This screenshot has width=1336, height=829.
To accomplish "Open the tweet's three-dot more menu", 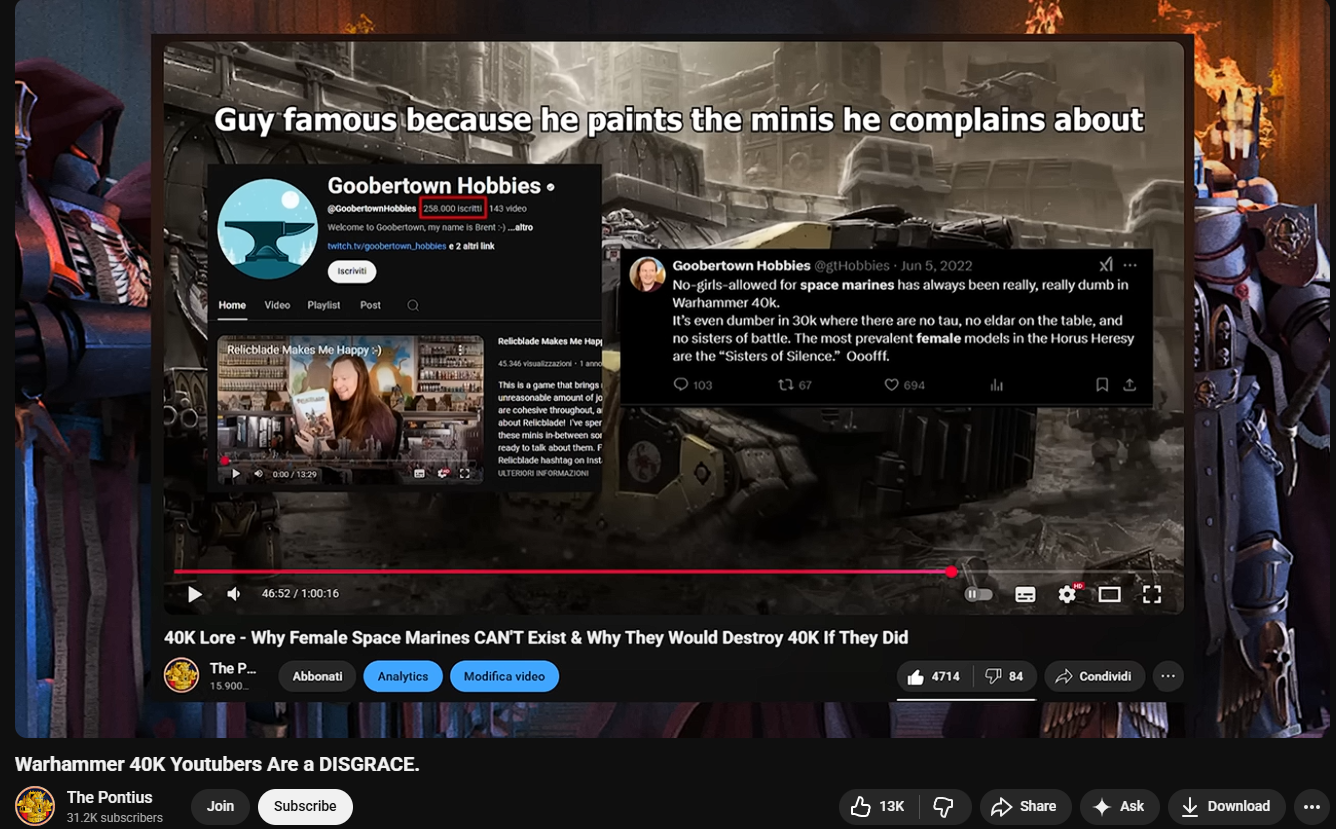I will [x=1130, y=266].
